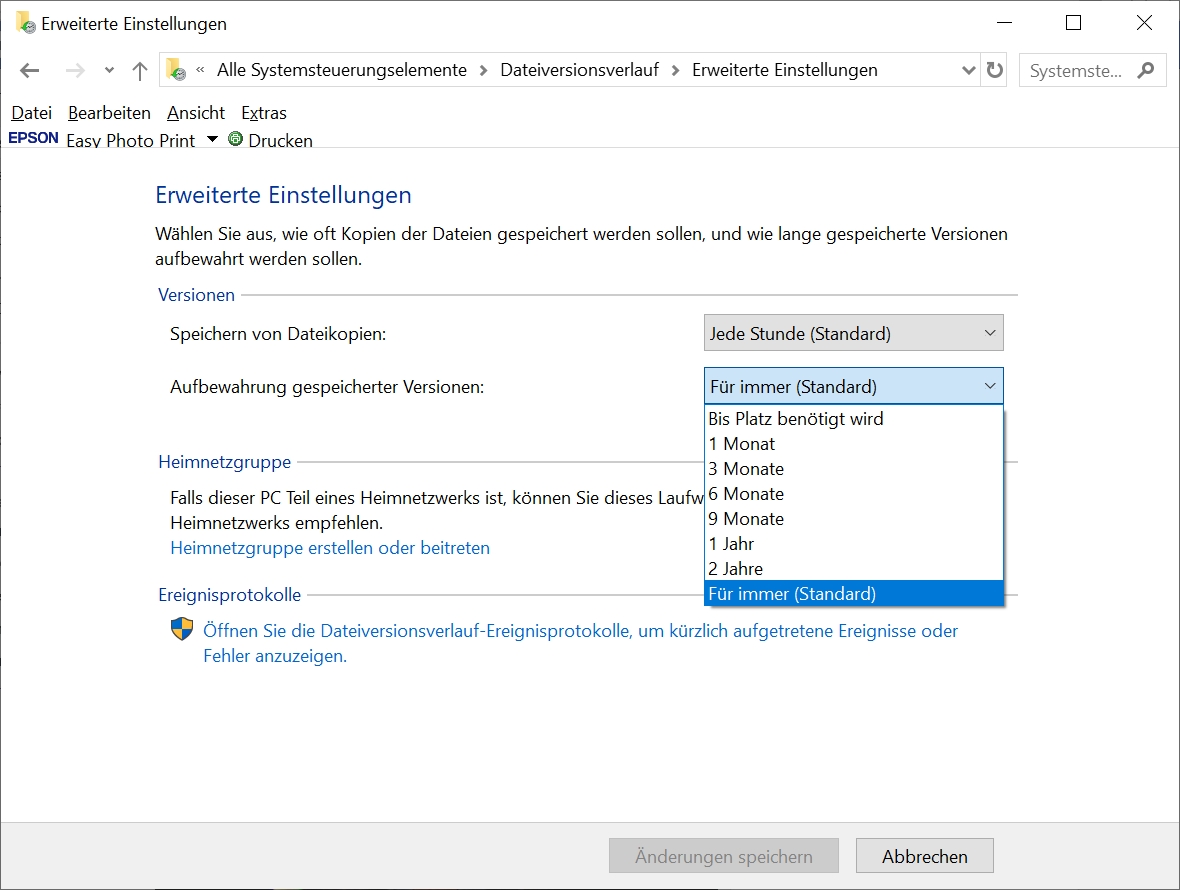Open Alle Systemsteuerungselemente breadcrumb
The image size is (1180, 890).
click(x=342, y=70)
